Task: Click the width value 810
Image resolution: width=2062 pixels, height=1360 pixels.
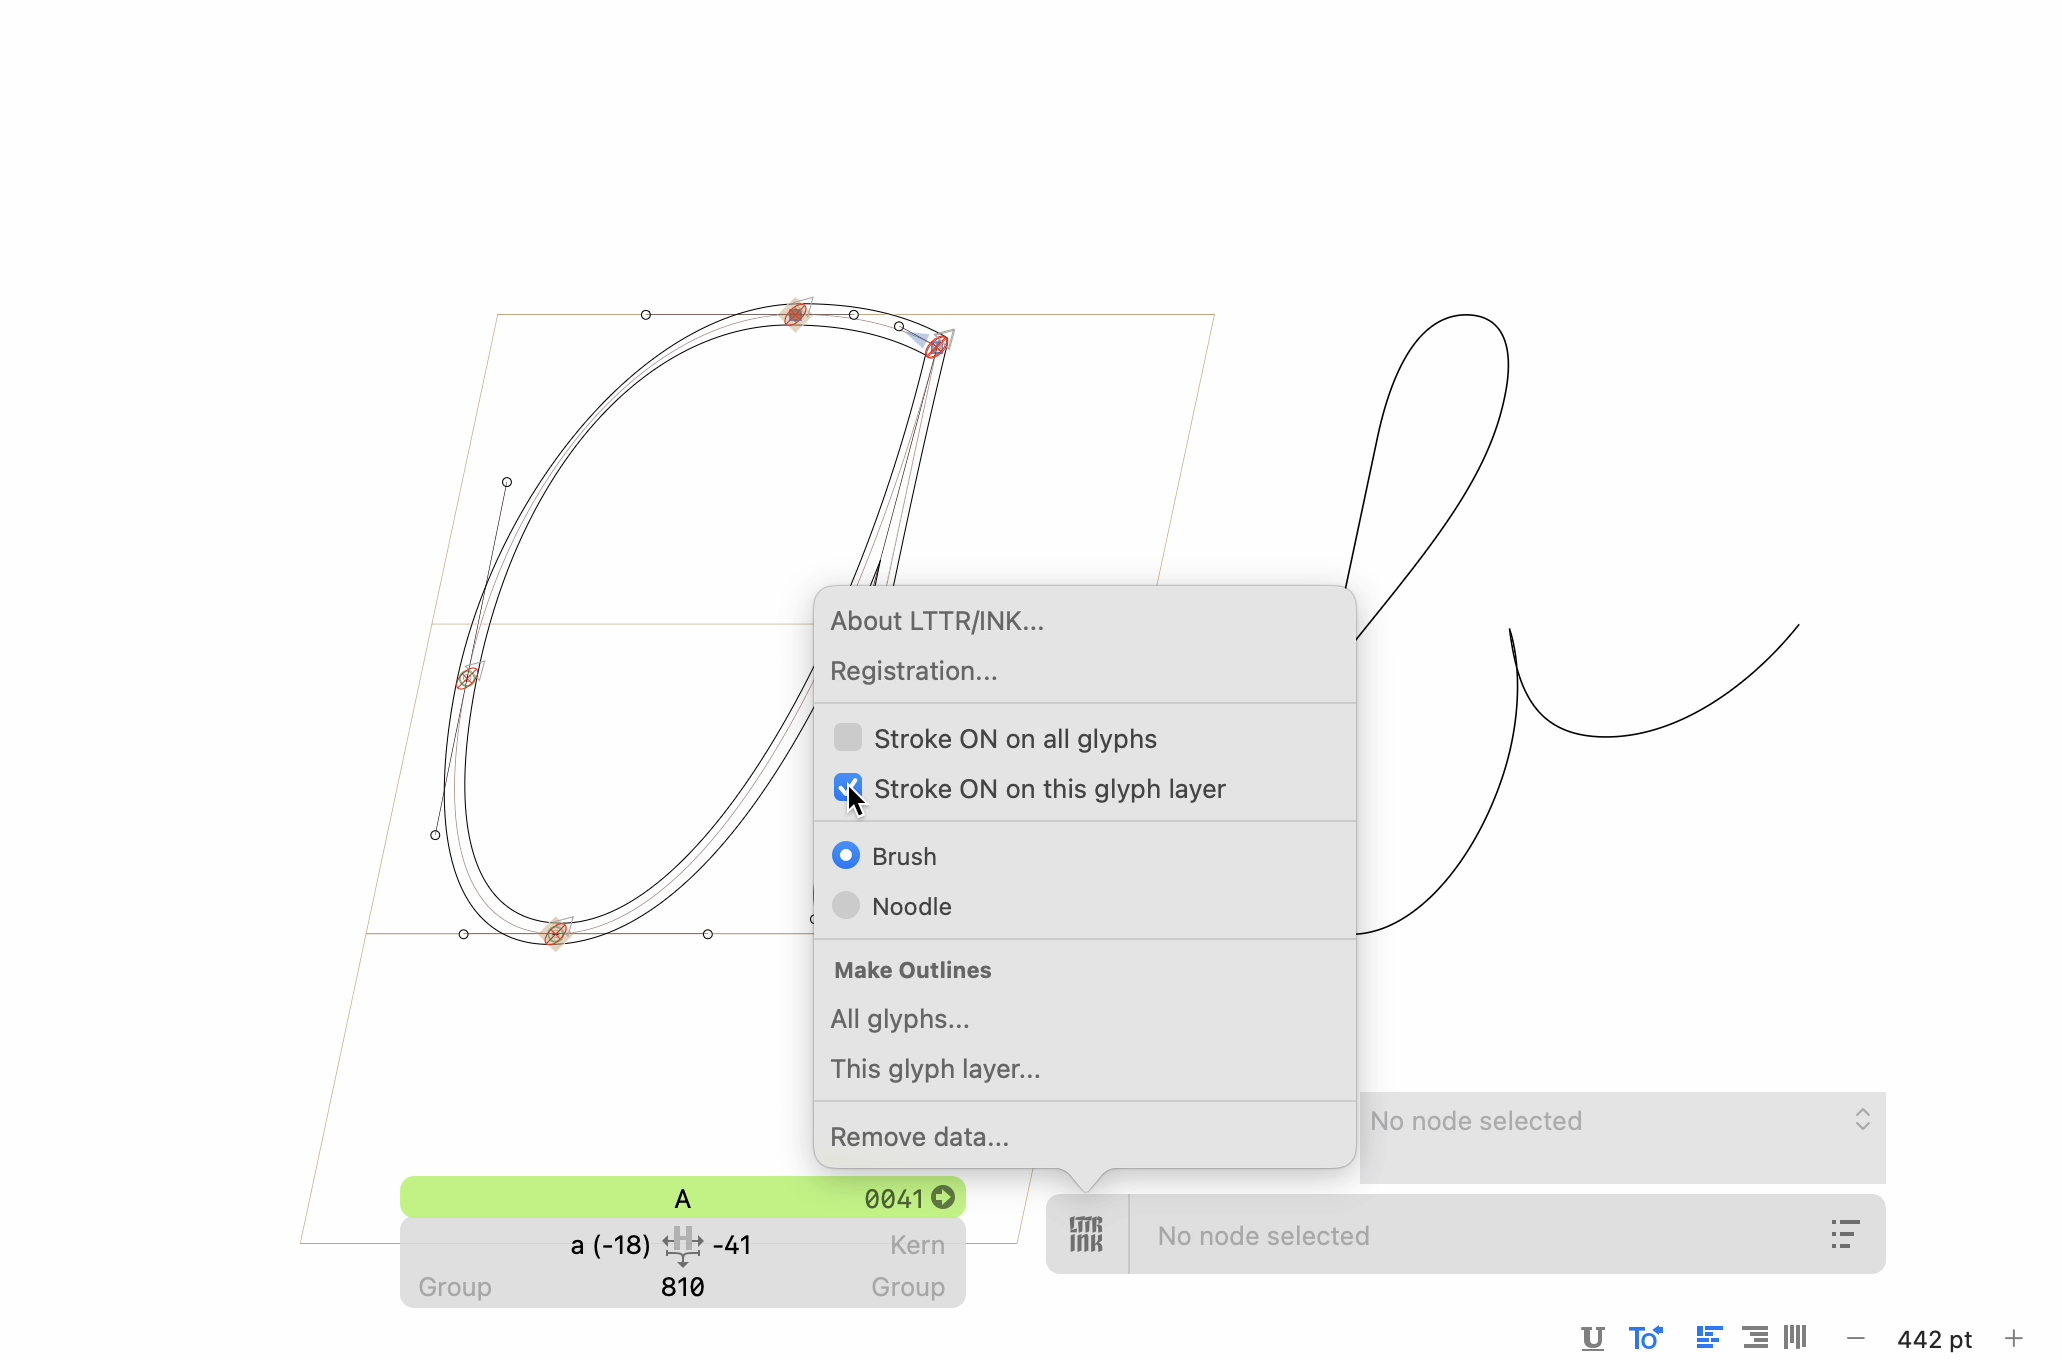Action: point(683,1287)
